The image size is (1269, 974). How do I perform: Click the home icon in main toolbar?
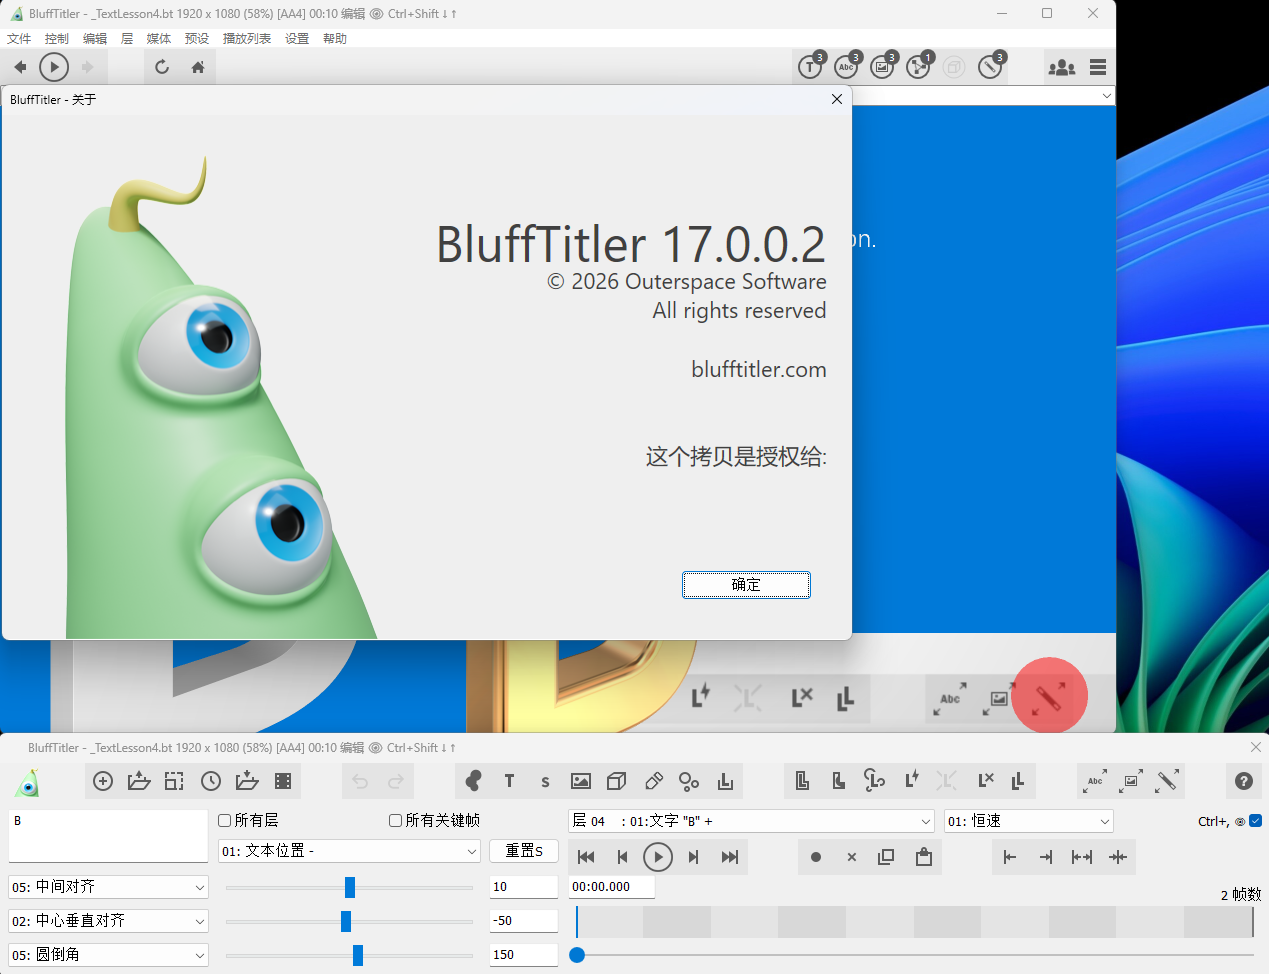point(198,67)
